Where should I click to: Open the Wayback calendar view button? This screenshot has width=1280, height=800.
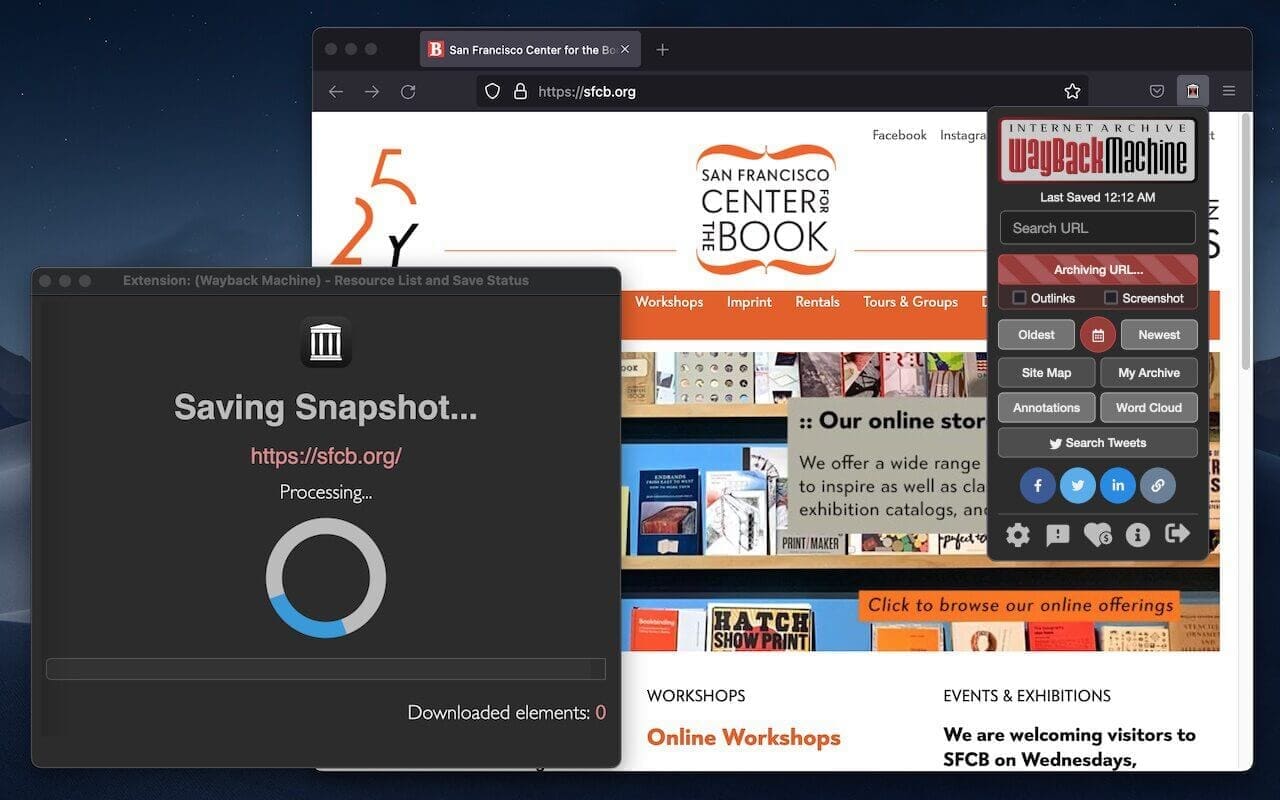[1098, 335]
